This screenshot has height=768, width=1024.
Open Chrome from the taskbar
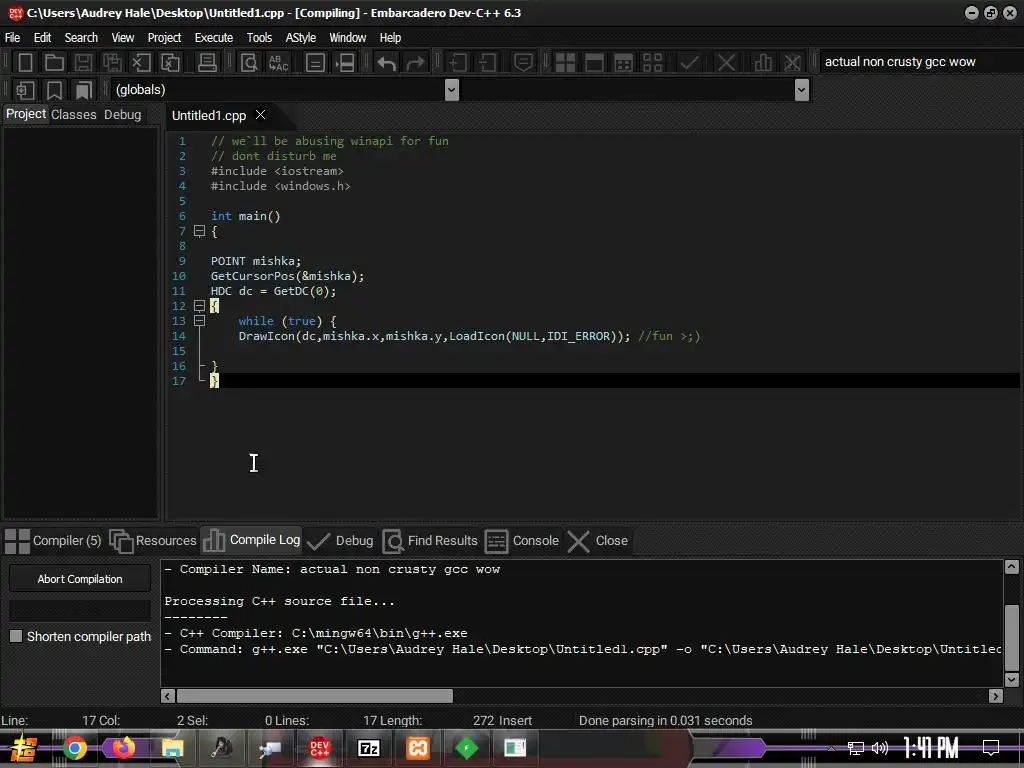[x=75, y=748]
